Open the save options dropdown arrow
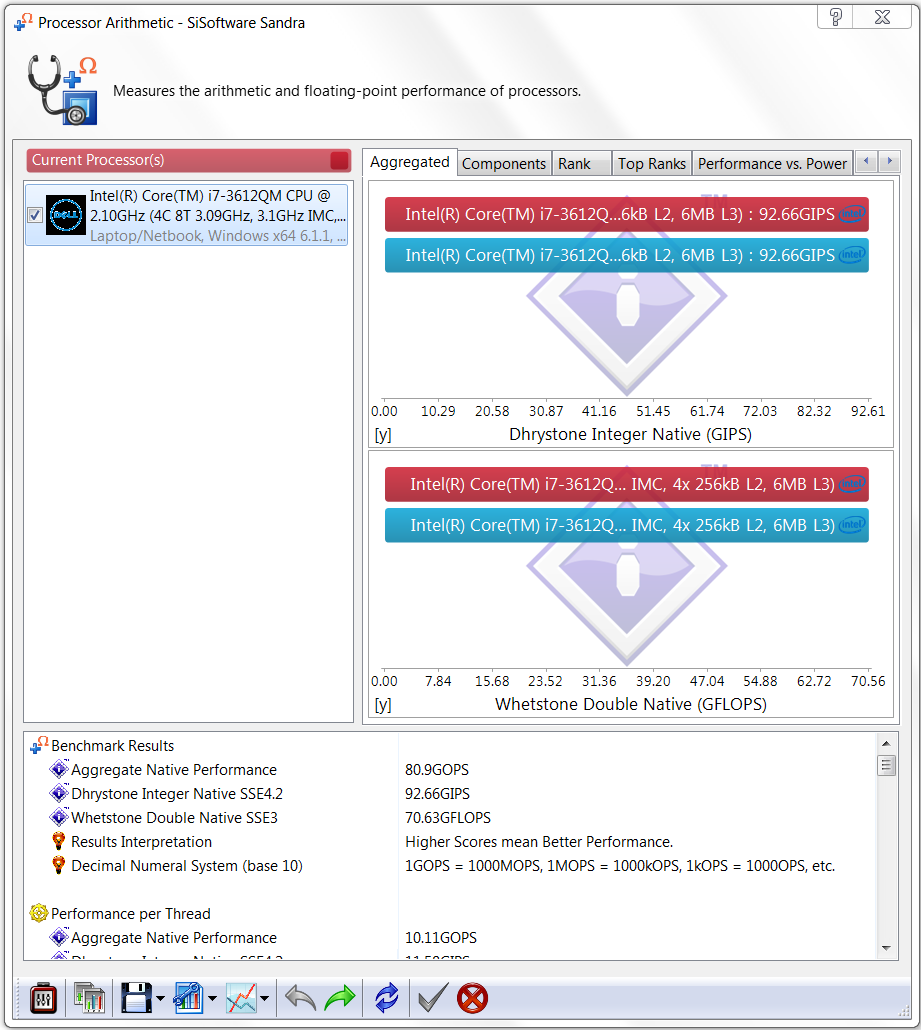Image resolution: width=921 pixels, height=1030 pixels. (160, 999)
